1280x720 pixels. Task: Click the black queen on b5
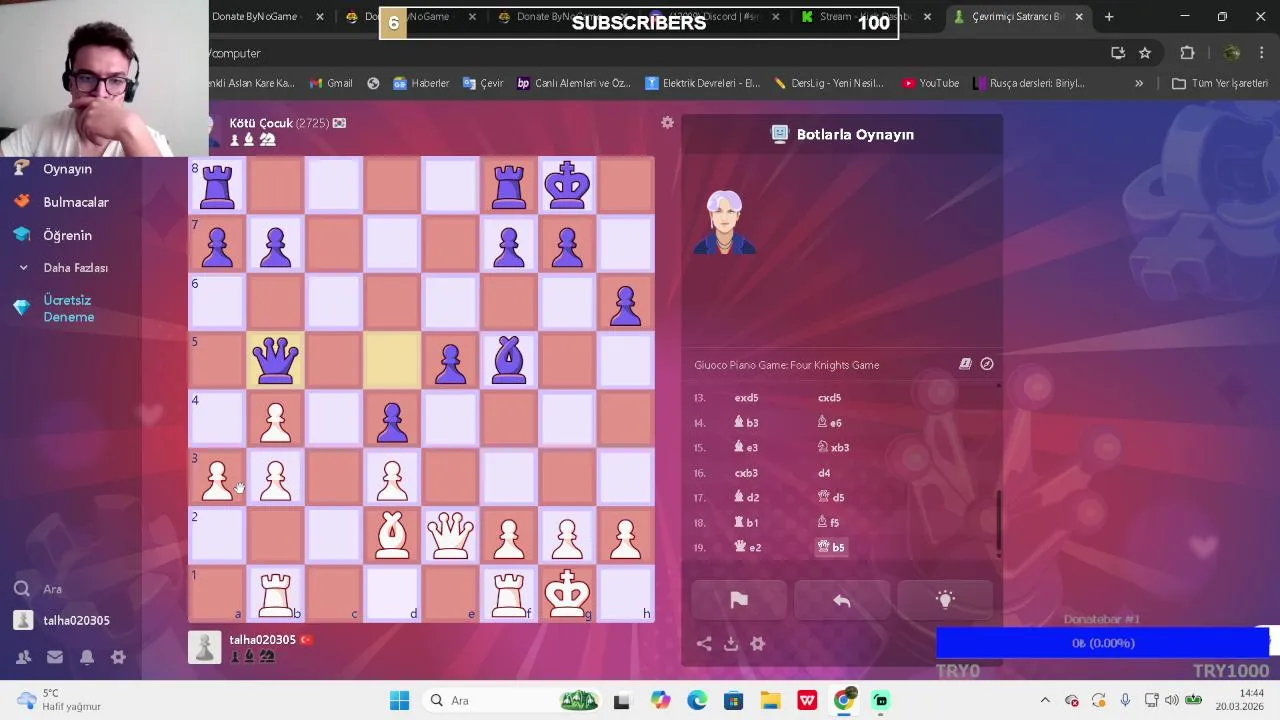[276, 360]
